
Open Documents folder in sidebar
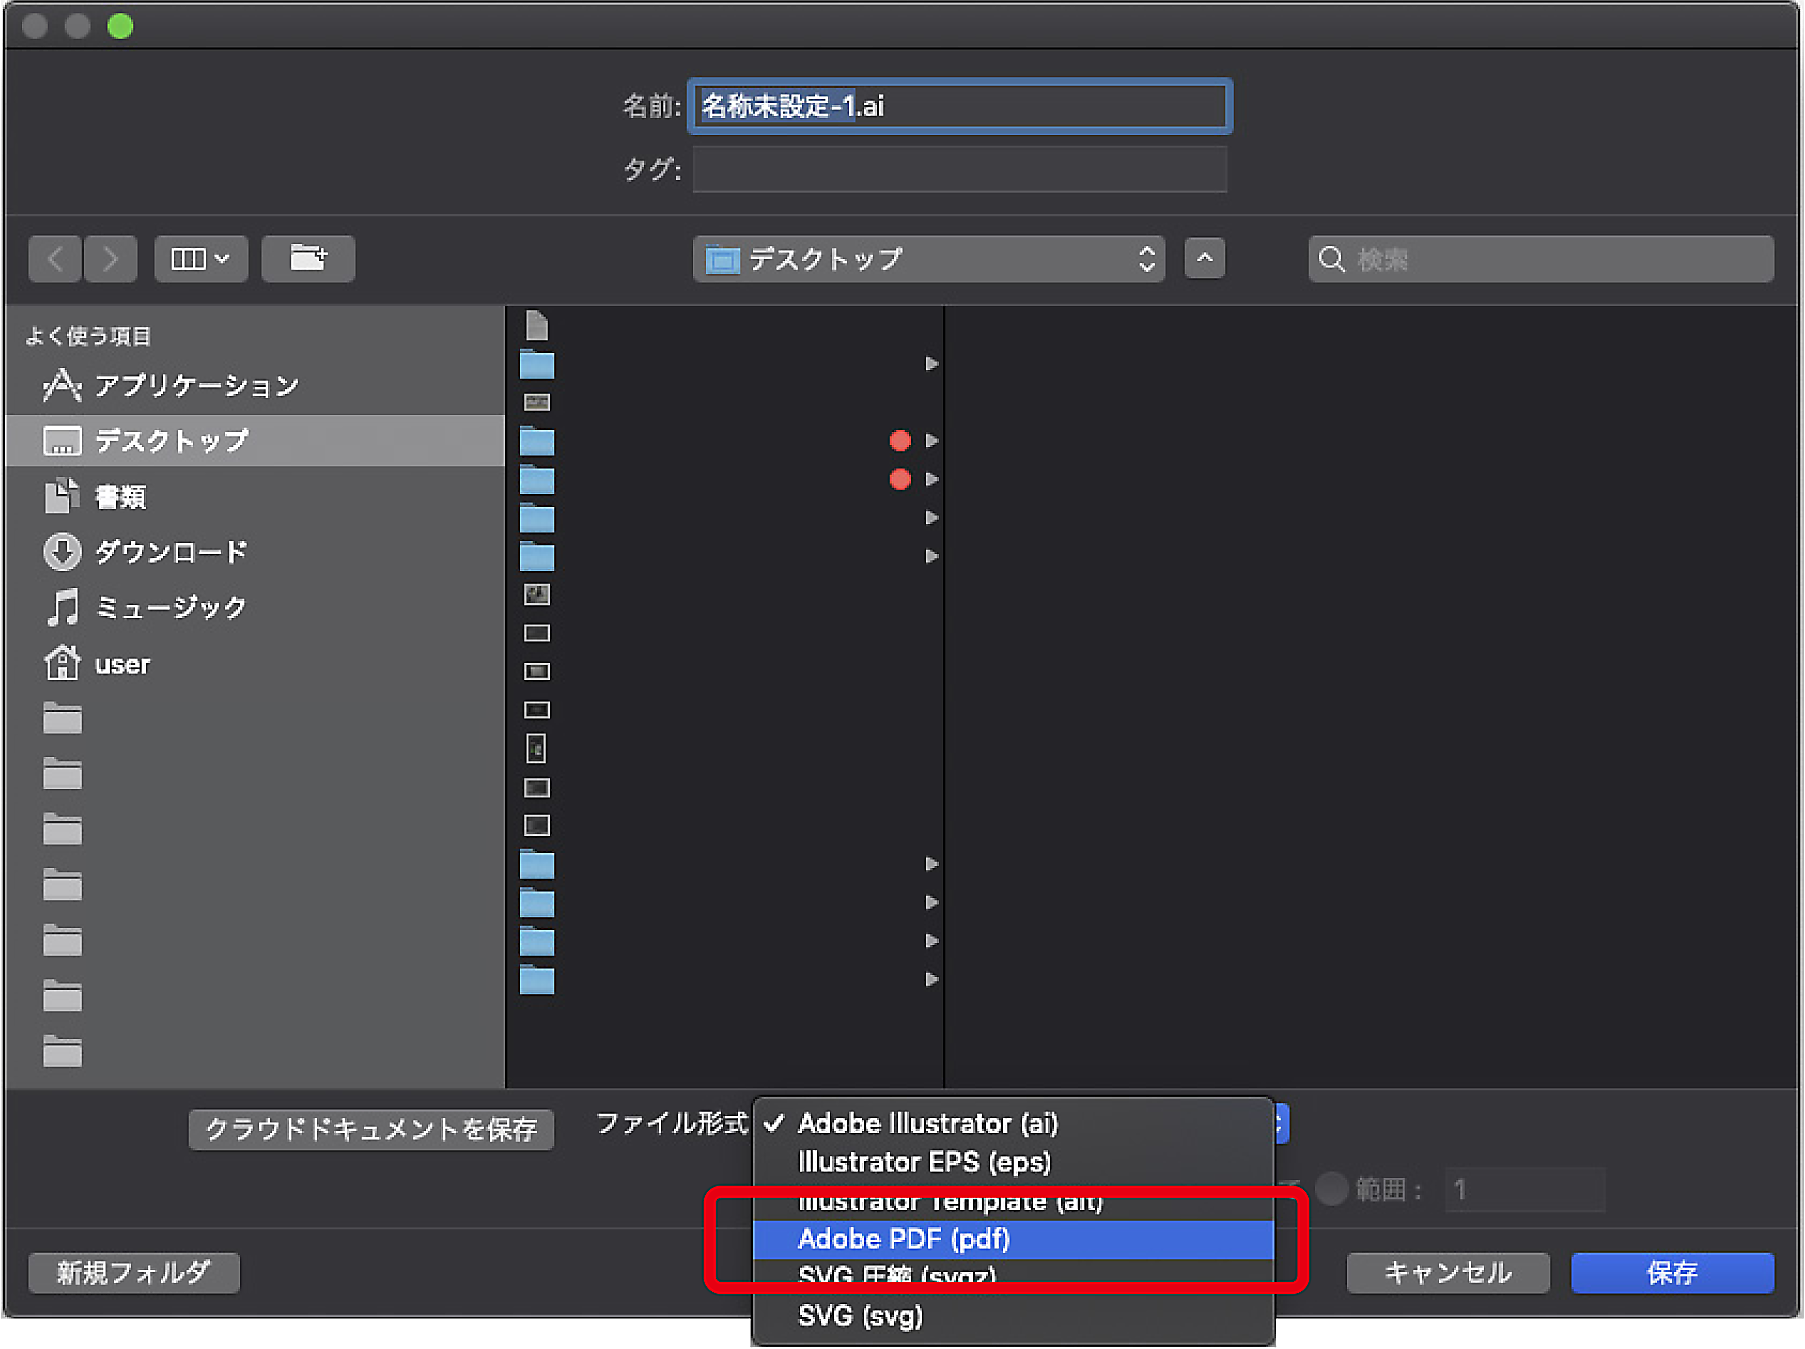coord(120,497)
